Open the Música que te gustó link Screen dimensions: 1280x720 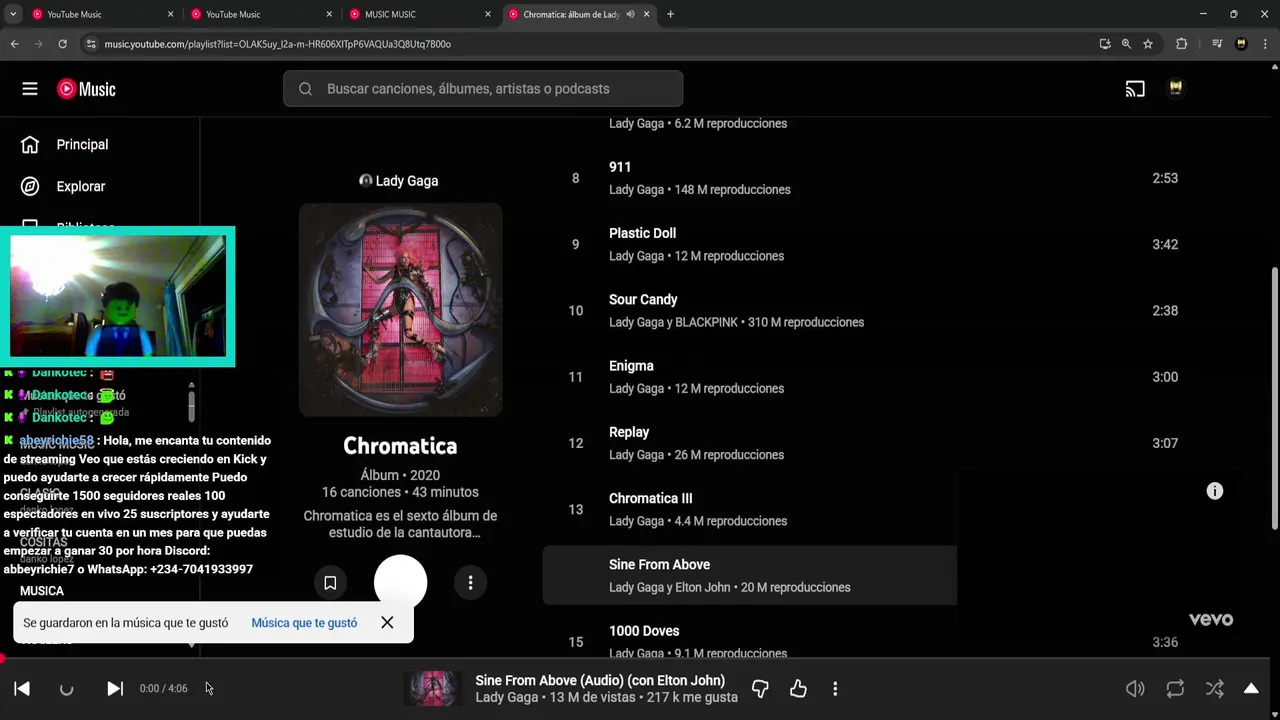click(x=304, y=623)
